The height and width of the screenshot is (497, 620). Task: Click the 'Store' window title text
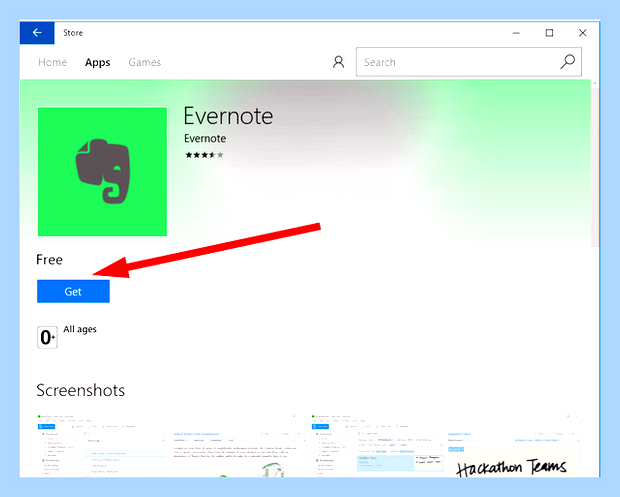pos(73,33)
